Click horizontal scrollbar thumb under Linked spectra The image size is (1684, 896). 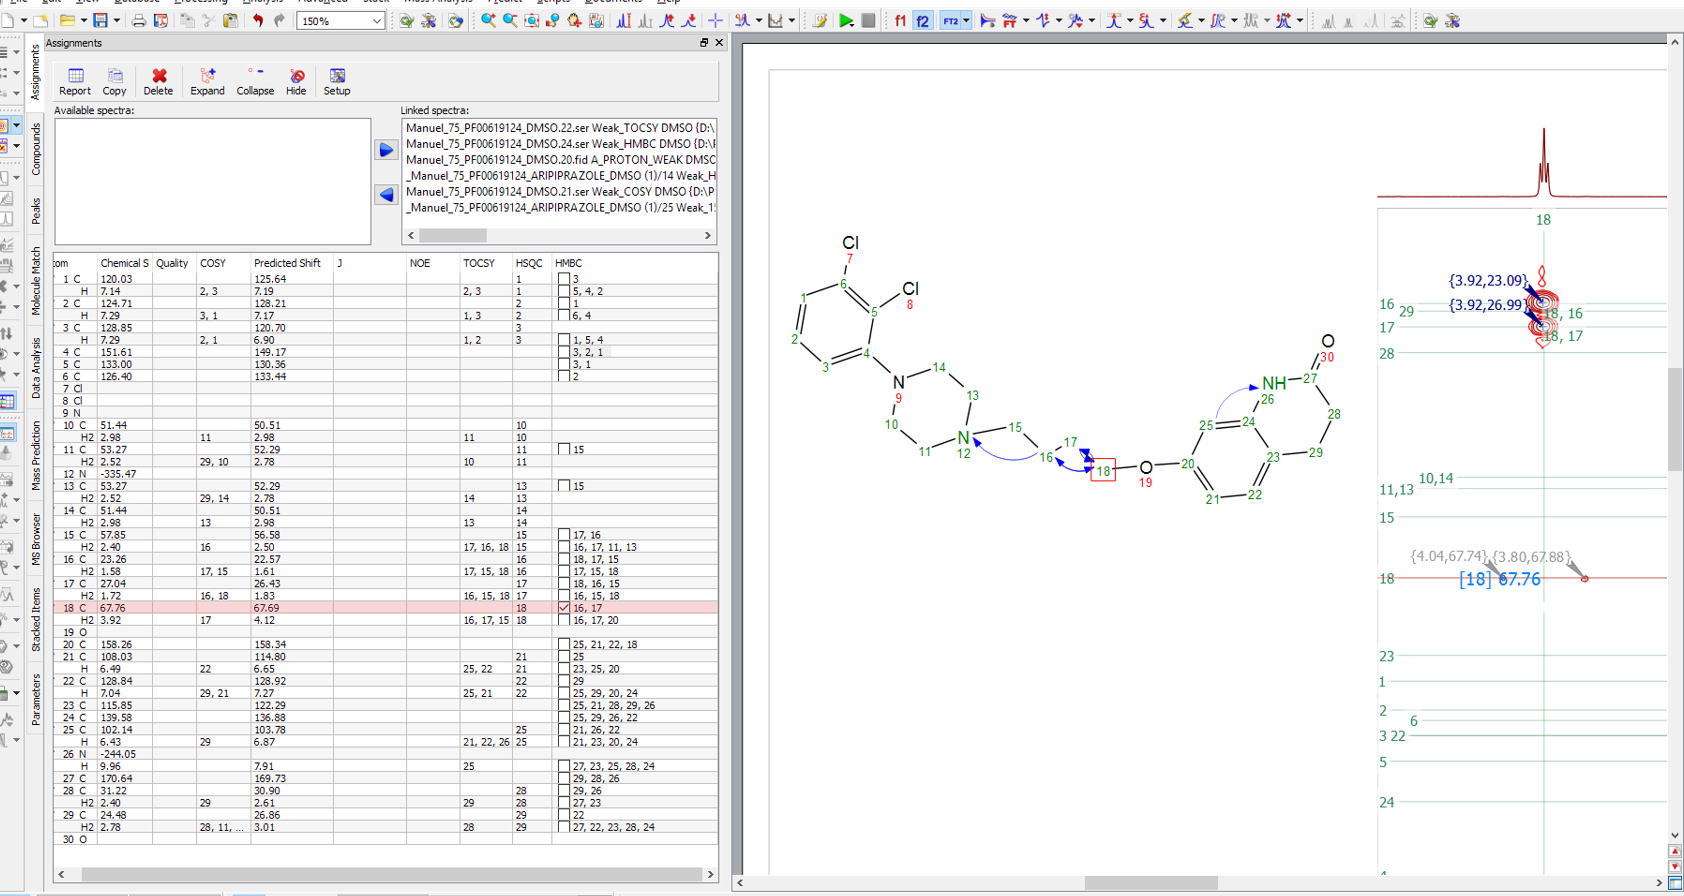click(452, 236)
